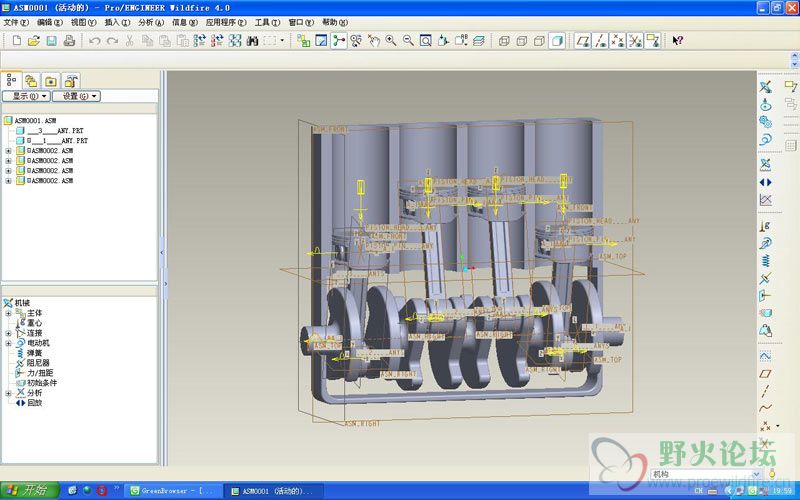Viewport: 800px width, 500px height.
Task: Click the Zoom In magnifier icon
Action: (391, 40)
